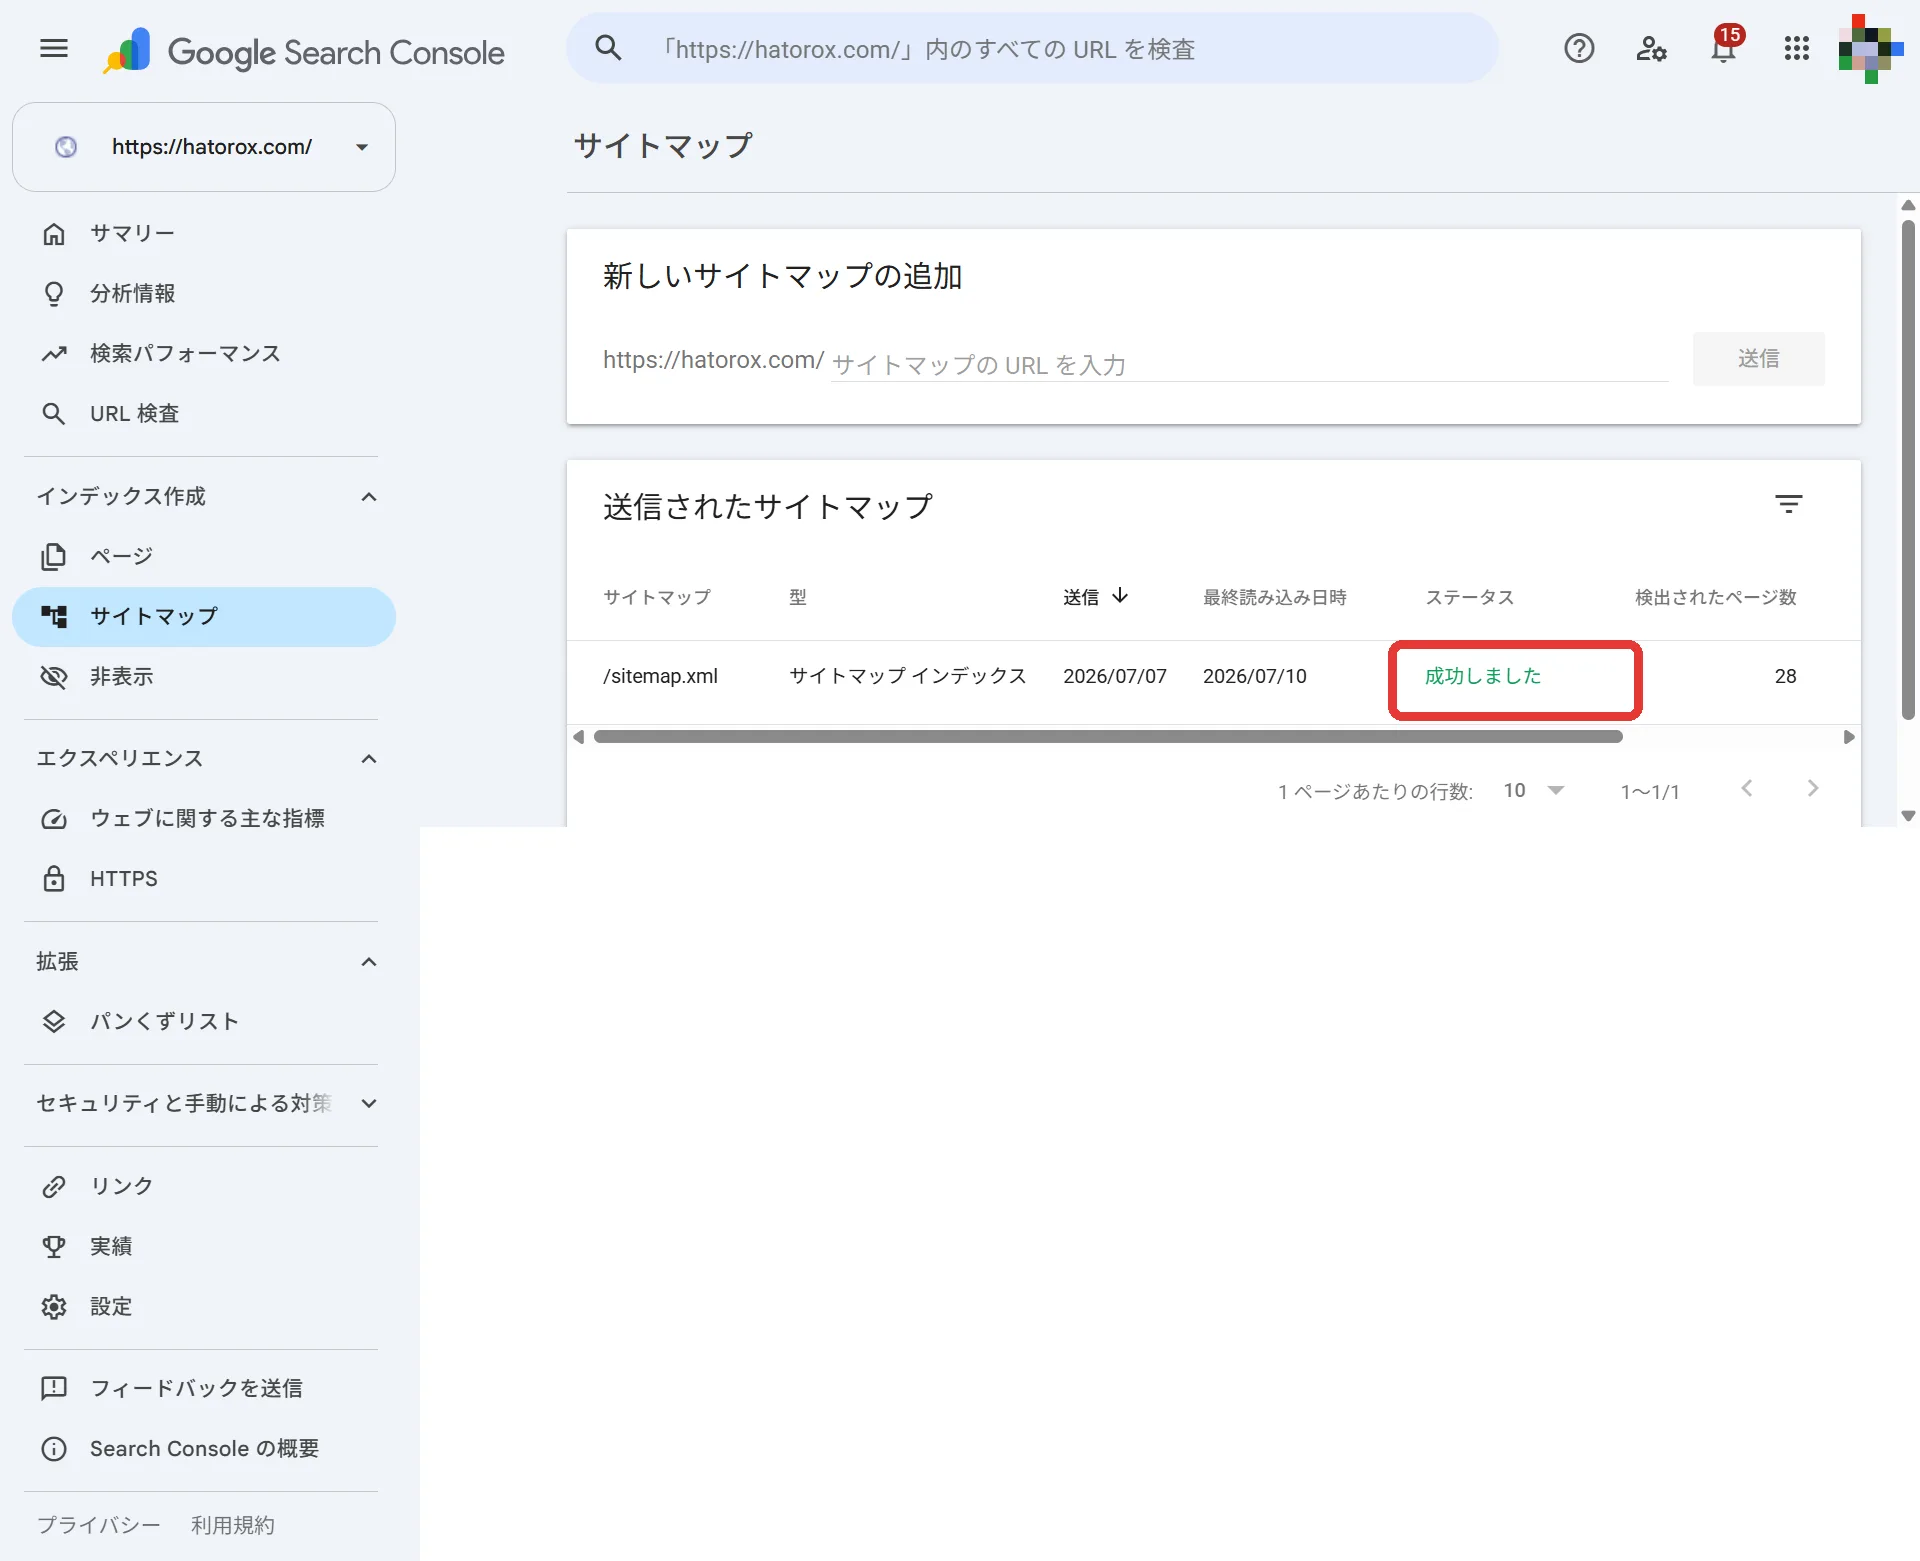Click the magnifier icon for URL 検査
1920x1561 pixels.
pyautogui.click(x=54, y=413)
